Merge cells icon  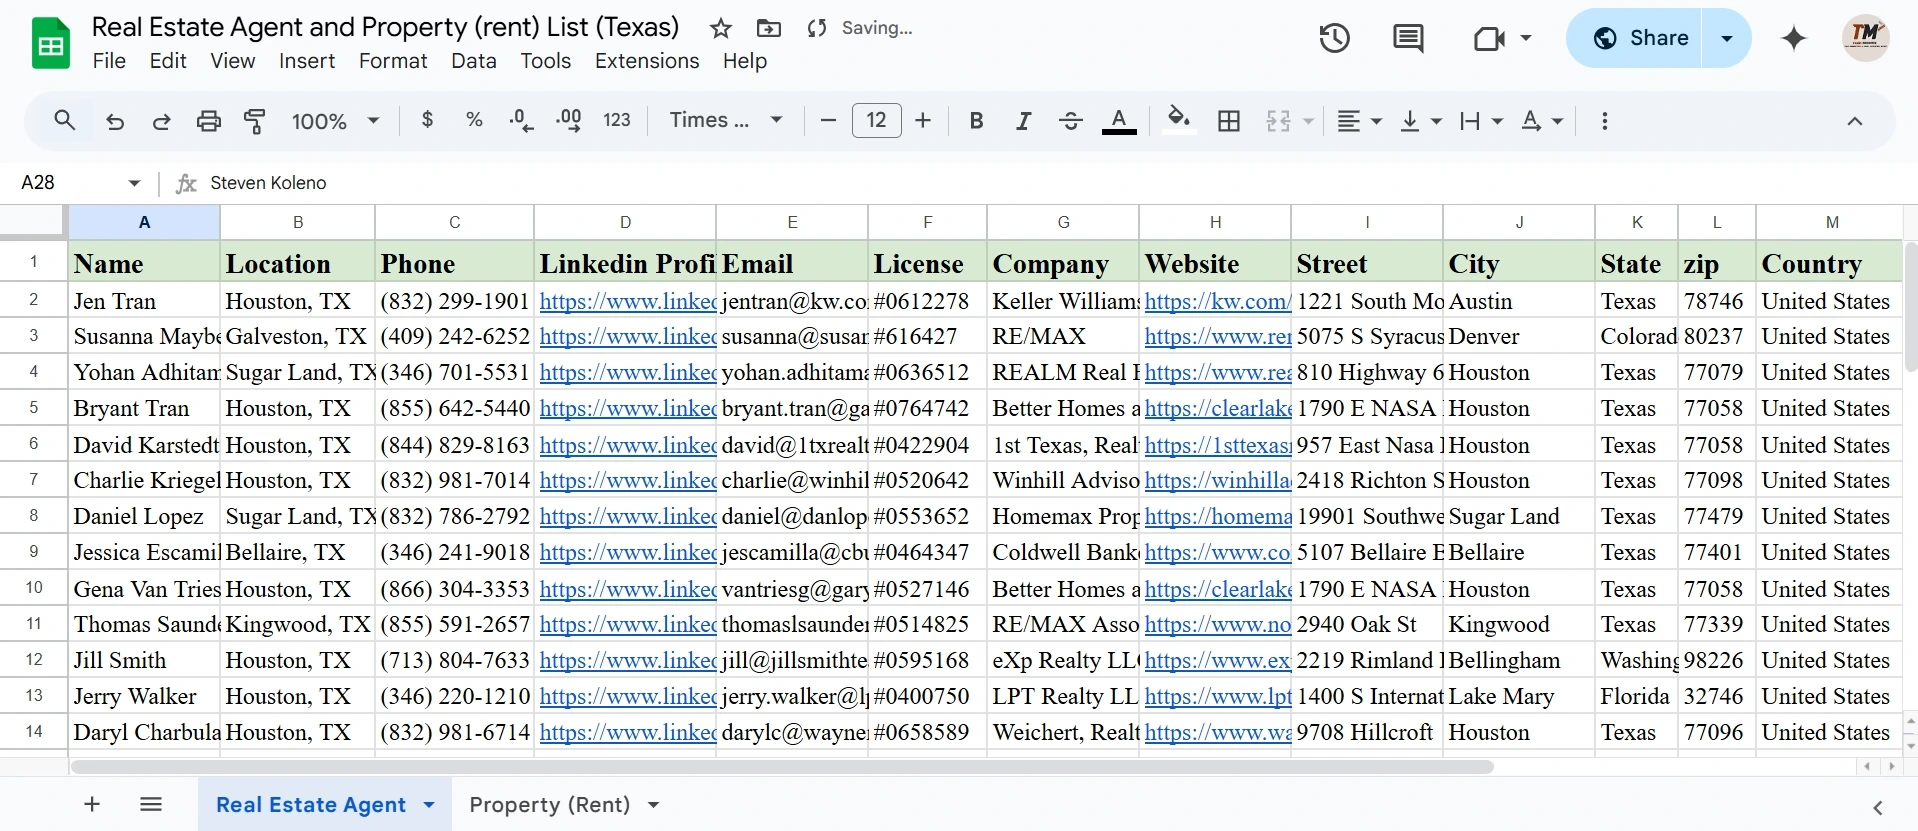(1278, 121)
